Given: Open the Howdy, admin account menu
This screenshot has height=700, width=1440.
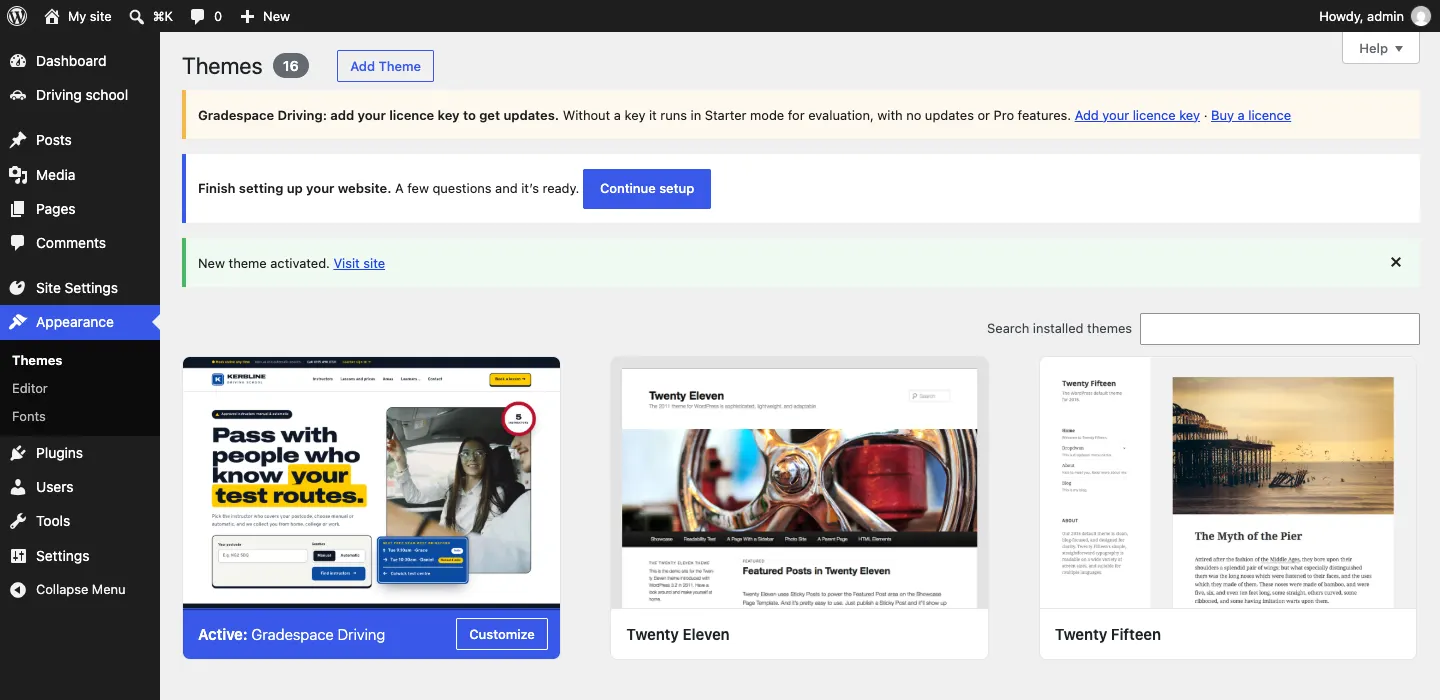Looking at the screenshot, I should (x=1375, y=16).
